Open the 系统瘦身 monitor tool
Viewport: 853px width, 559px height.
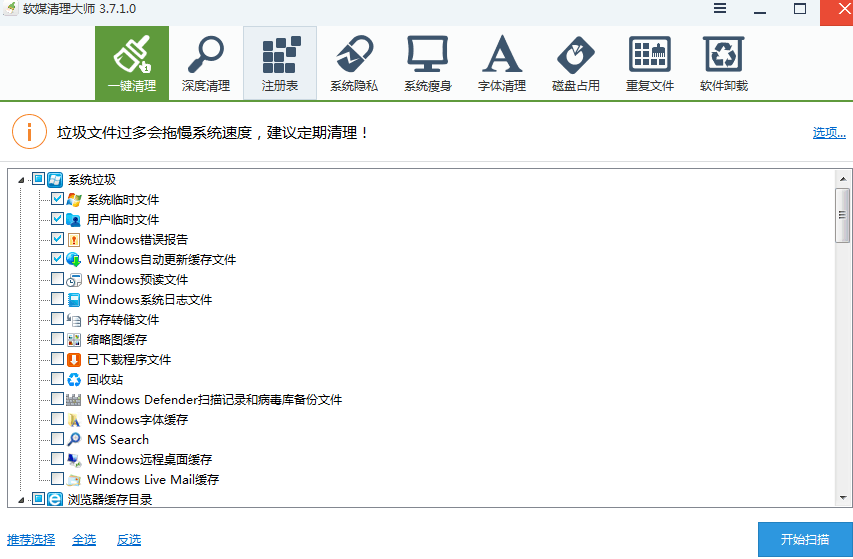428,63
